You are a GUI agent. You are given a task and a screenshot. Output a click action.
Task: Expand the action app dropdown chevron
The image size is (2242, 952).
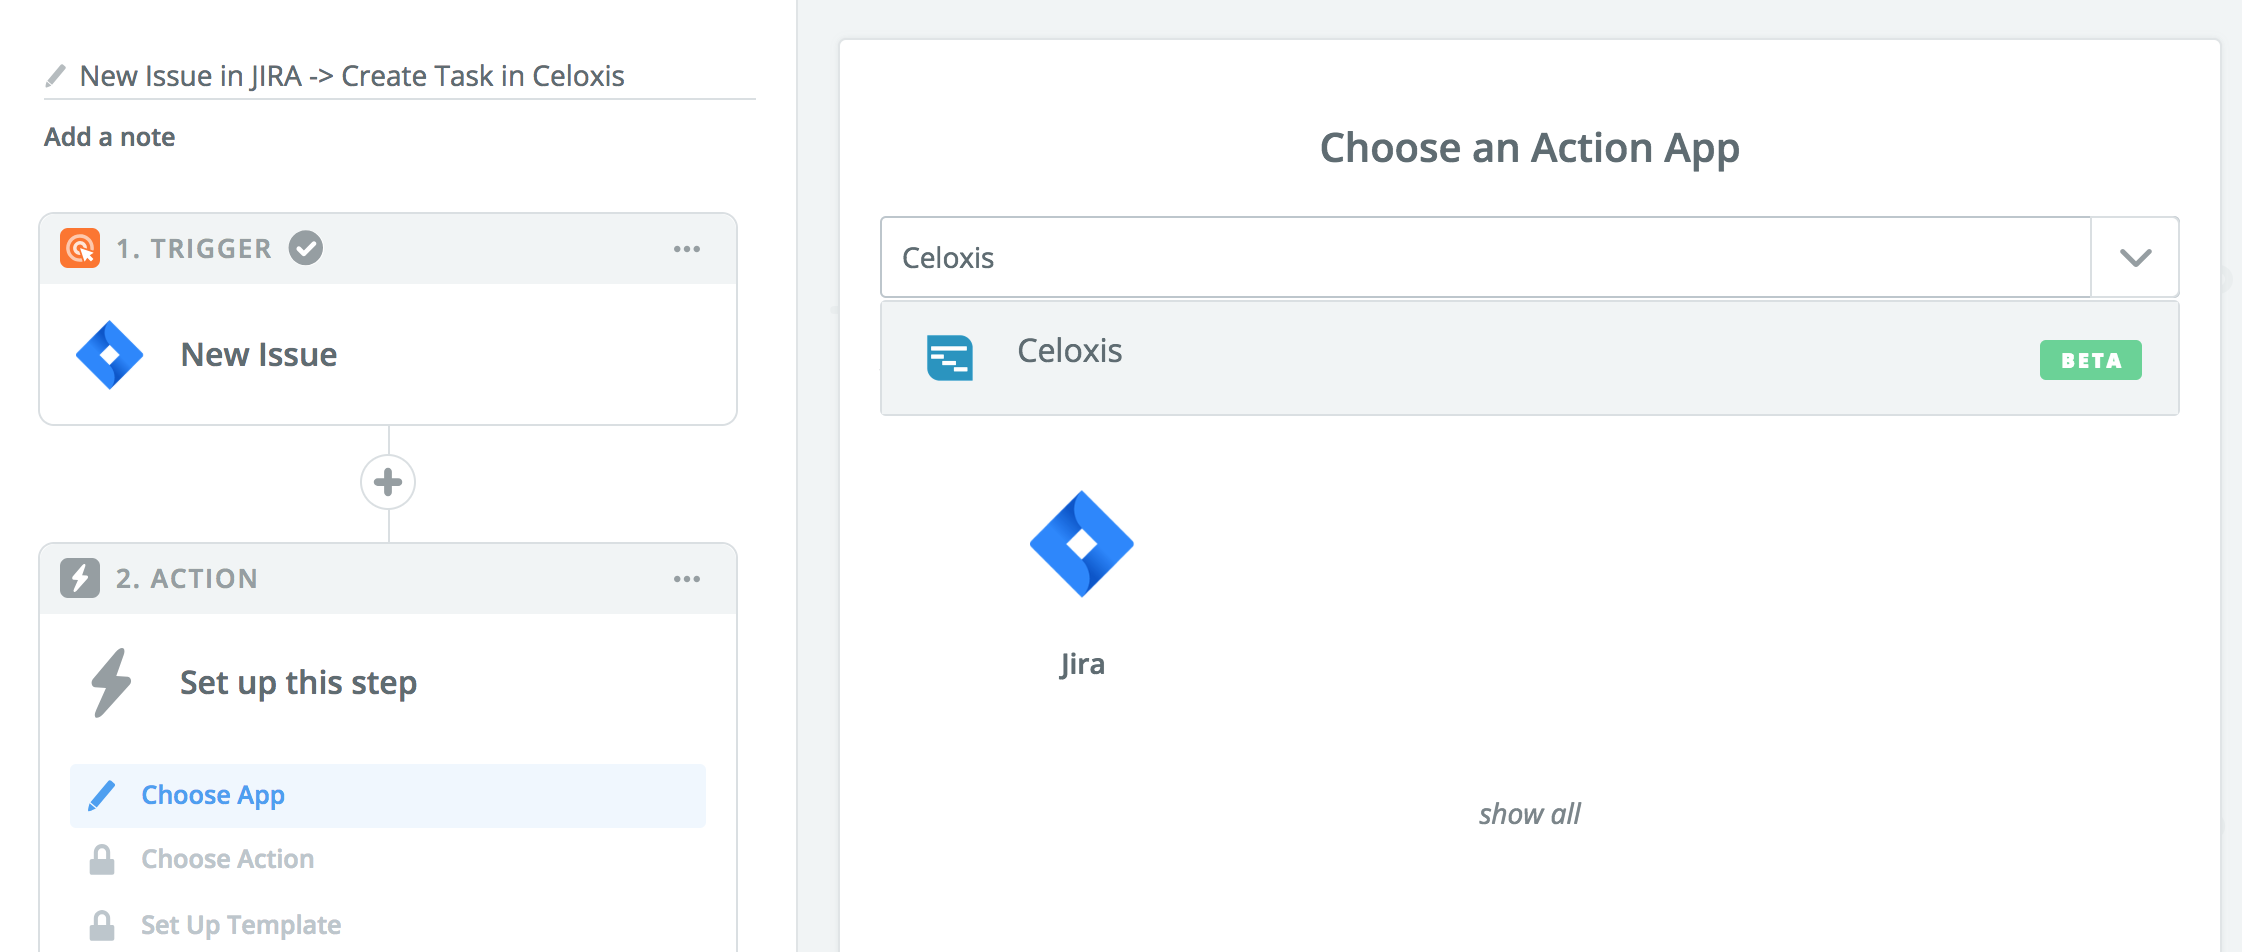[x=2135, y=258]
